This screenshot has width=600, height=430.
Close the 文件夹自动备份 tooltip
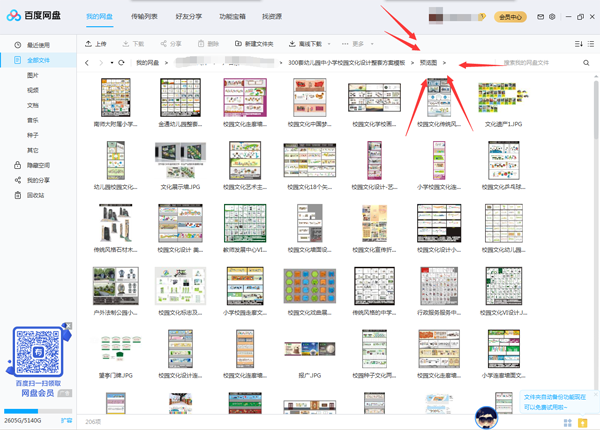pyautogui.click(x=595, y=394)
